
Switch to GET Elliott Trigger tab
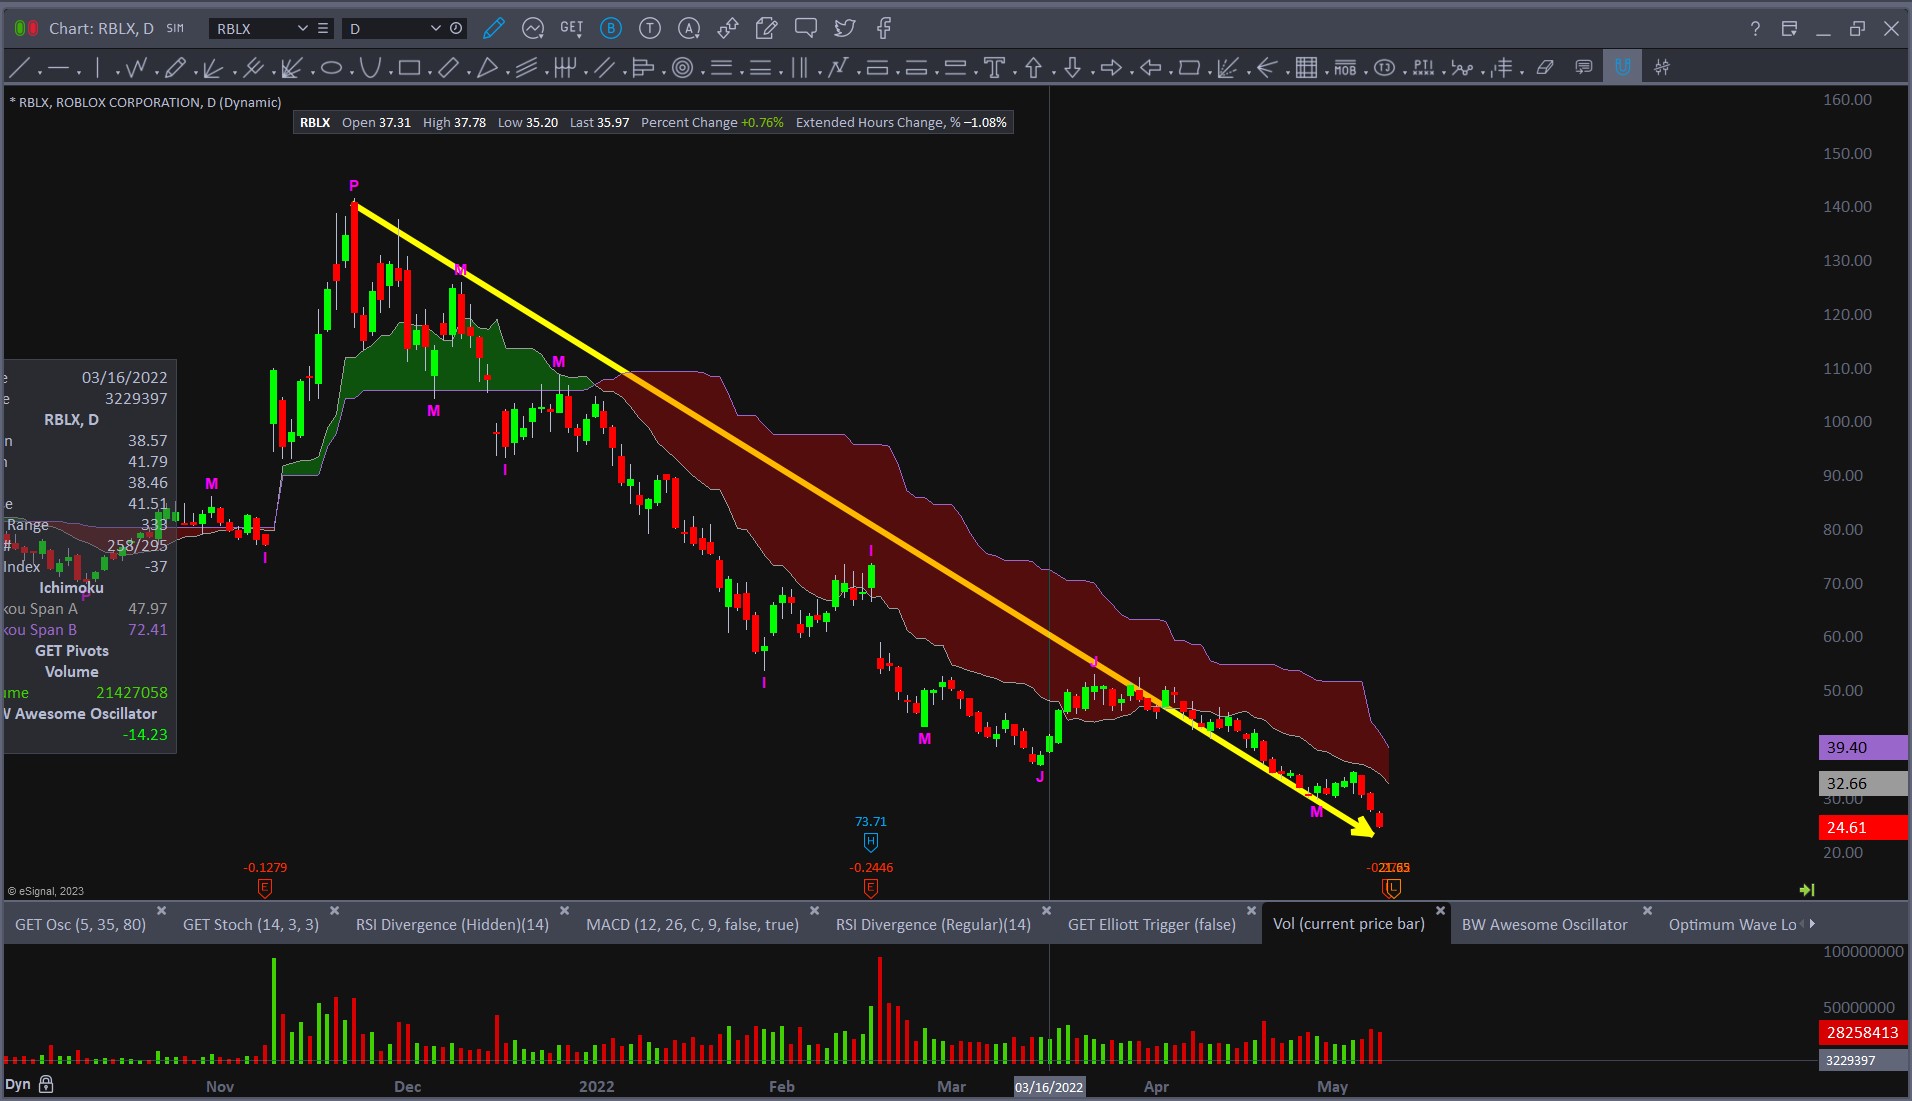tap(1152, 925)
